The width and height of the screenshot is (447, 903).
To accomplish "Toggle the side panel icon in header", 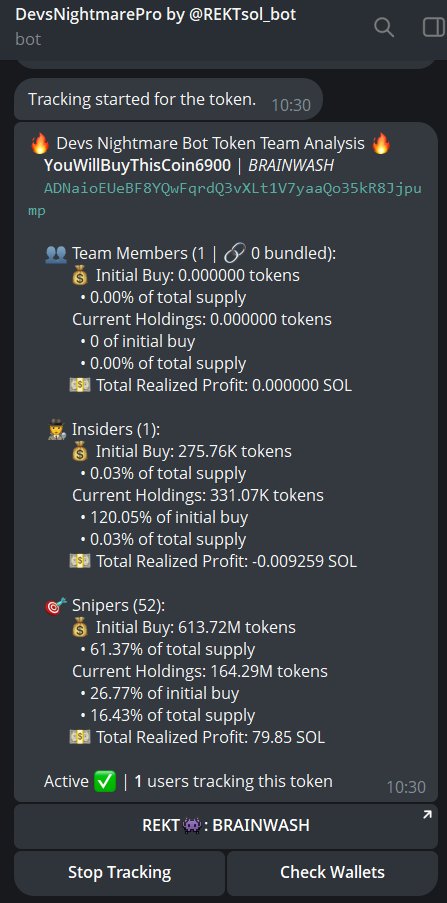I will click(x=434, y=27).
